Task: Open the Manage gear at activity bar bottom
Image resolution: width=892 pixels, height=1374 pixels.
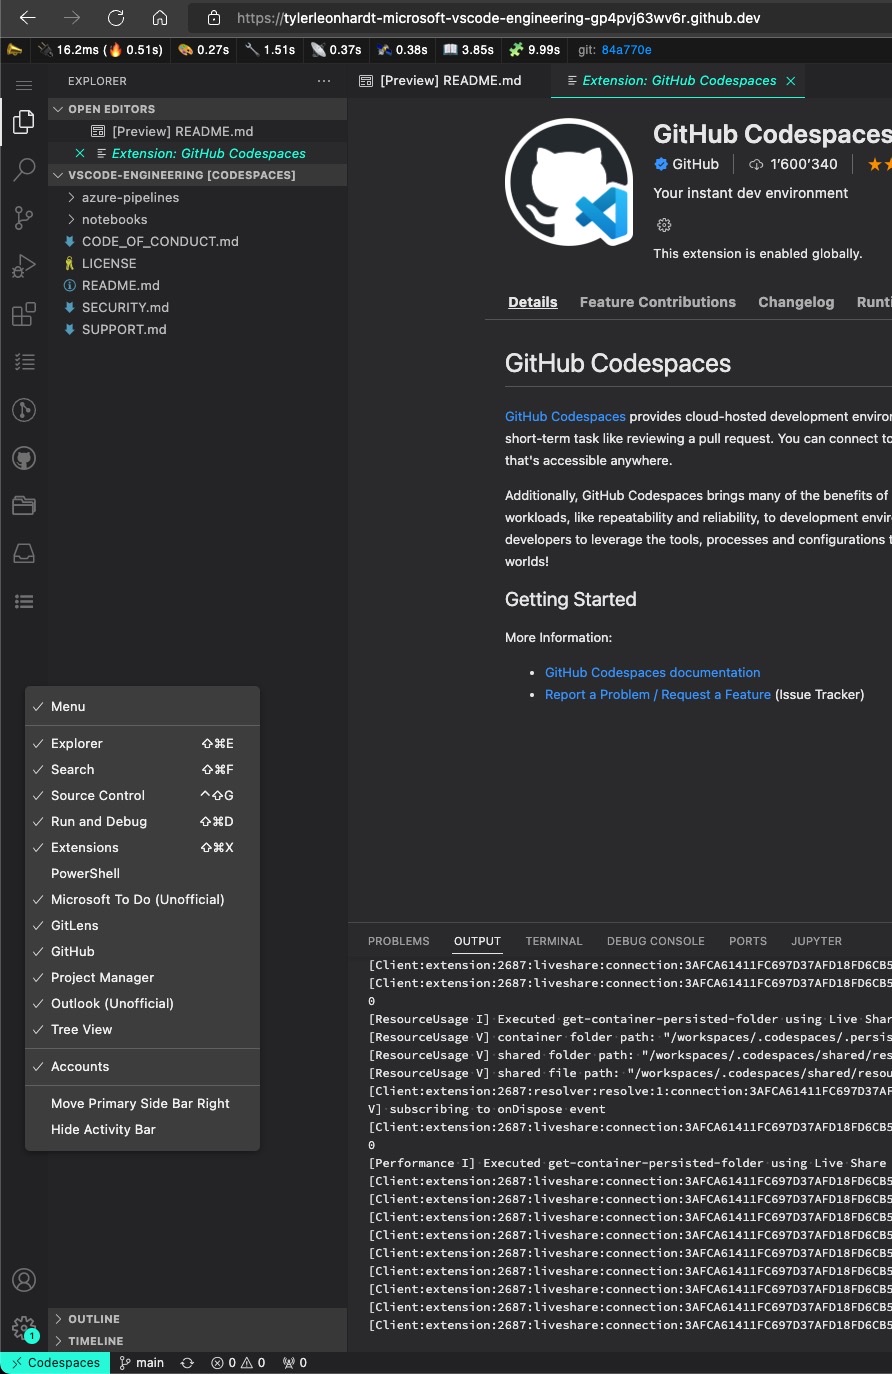Action: click(24, 1328)
